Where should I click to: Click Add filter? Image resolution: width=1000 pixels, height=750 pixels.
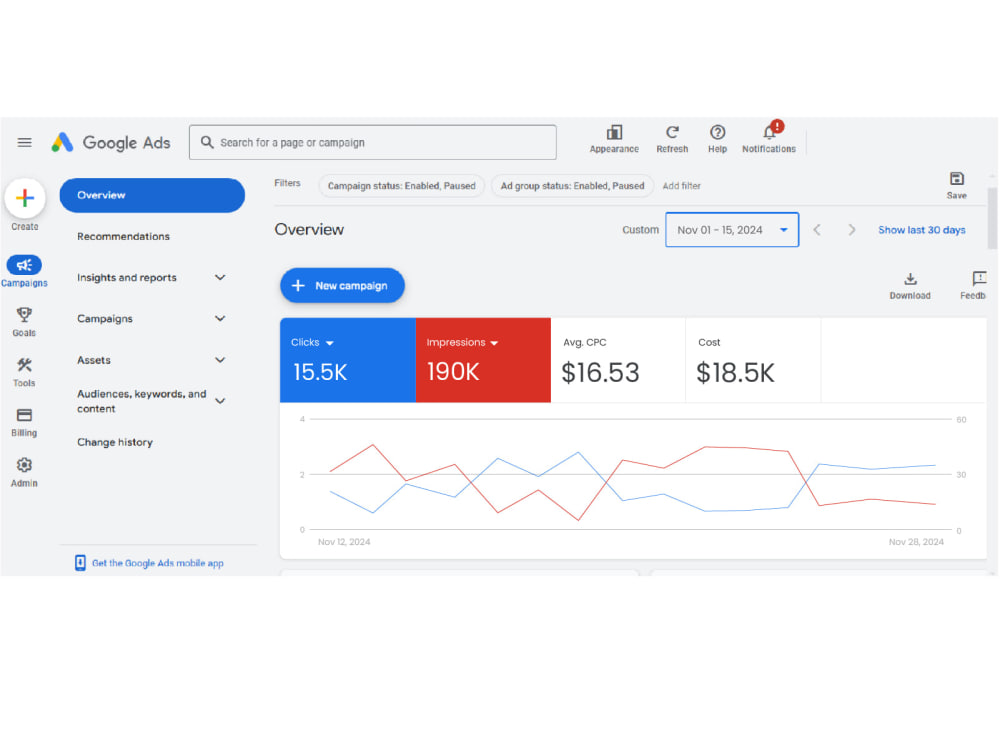(681, 186)
